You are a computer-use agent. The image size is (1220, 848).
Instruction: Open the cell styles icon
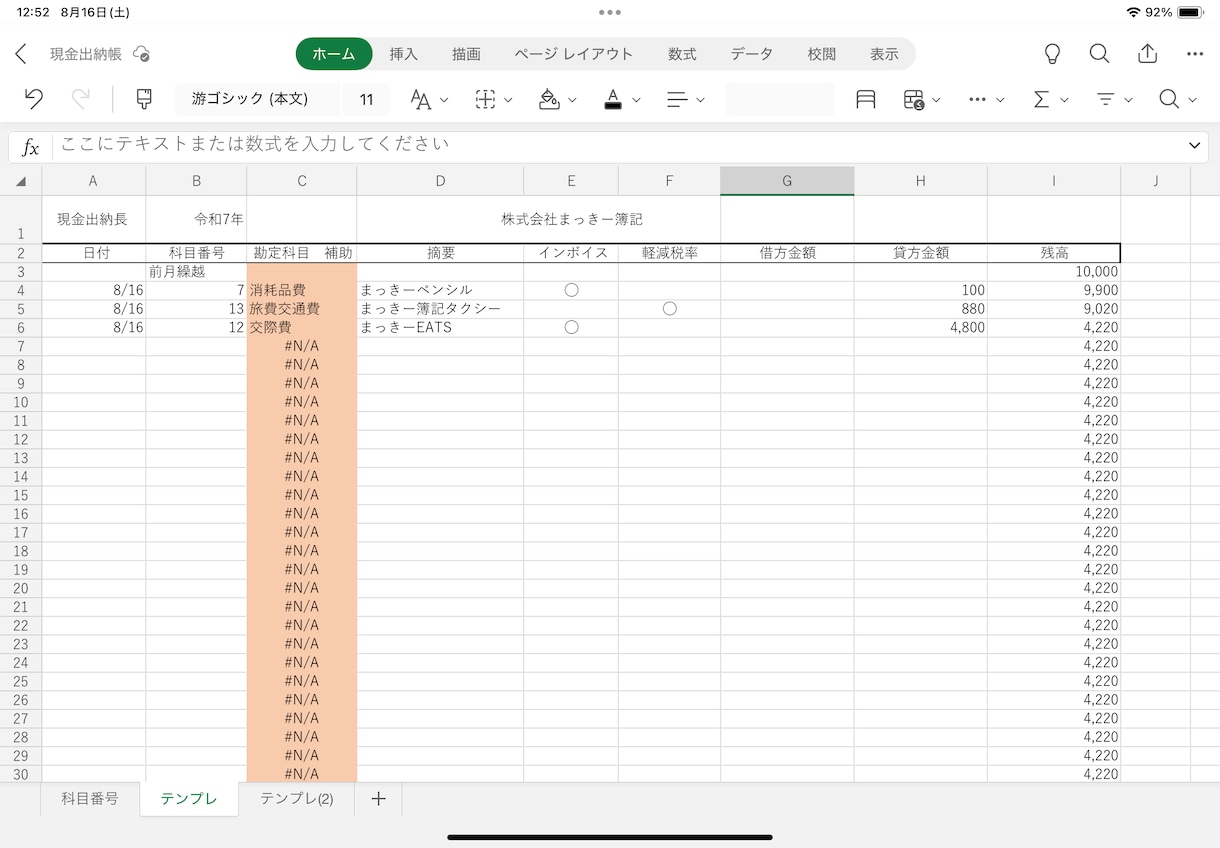866,99
